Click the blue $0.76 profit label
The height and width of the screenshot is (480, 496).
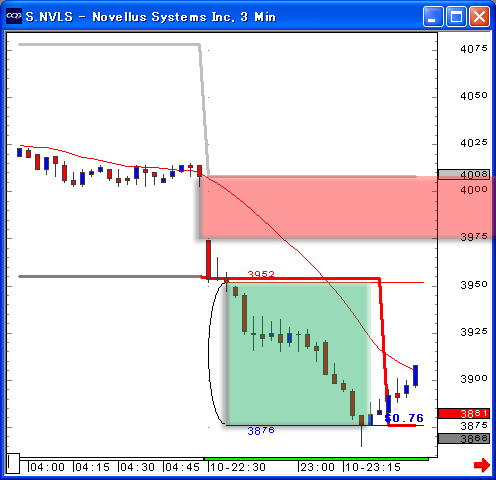pos(404,418)
